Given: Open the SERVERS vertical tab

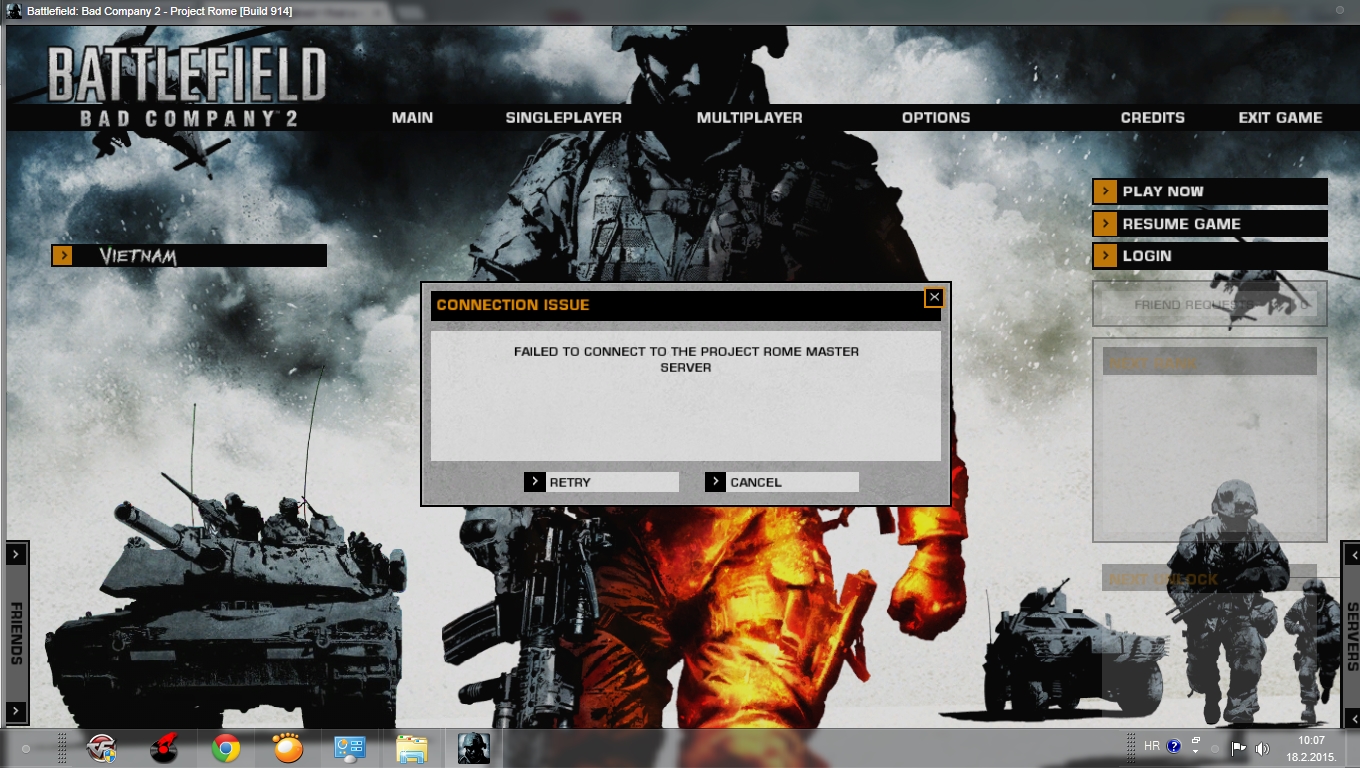Looking at the screenshot, I should 1351,636.
